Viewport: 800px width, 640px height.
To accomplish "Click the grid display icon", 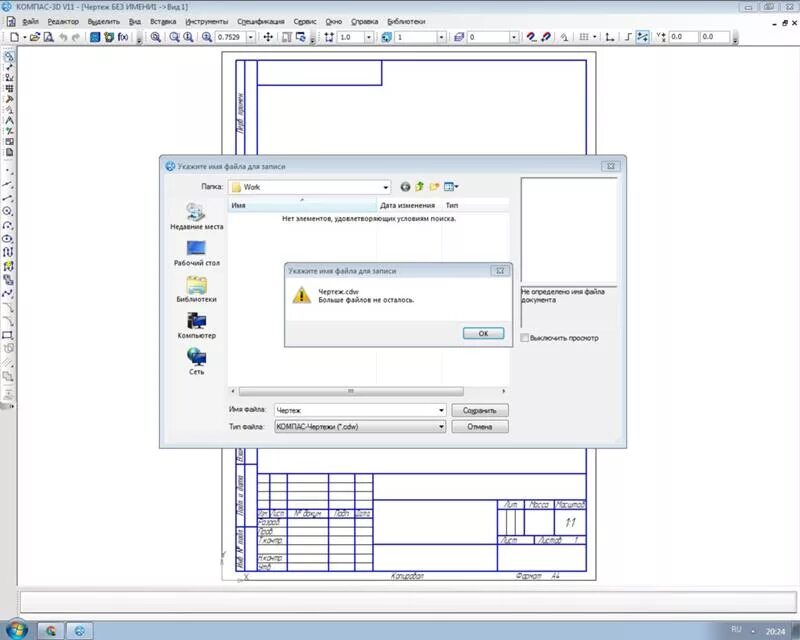I will (584, 37).
